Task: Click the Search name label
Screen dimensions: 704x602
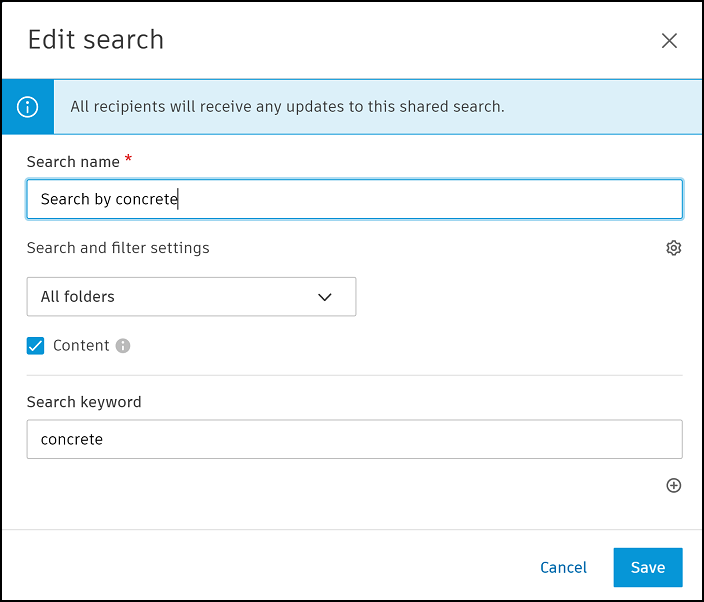Action: [72, 162]
